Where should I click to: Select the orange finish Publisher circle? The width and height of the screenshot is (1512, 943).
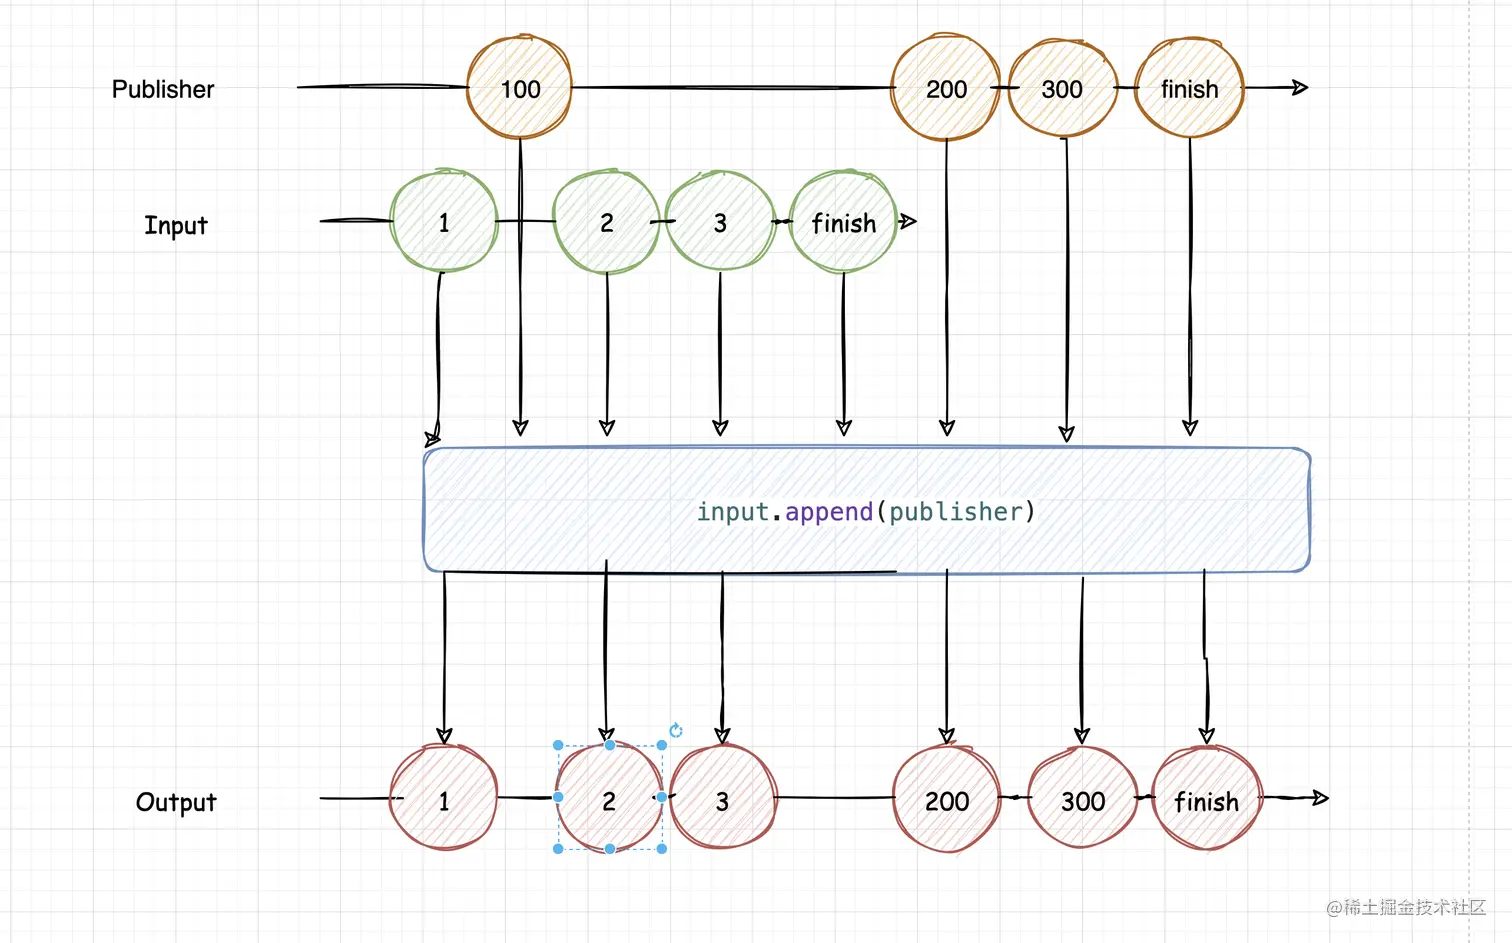coord(1190,88)
